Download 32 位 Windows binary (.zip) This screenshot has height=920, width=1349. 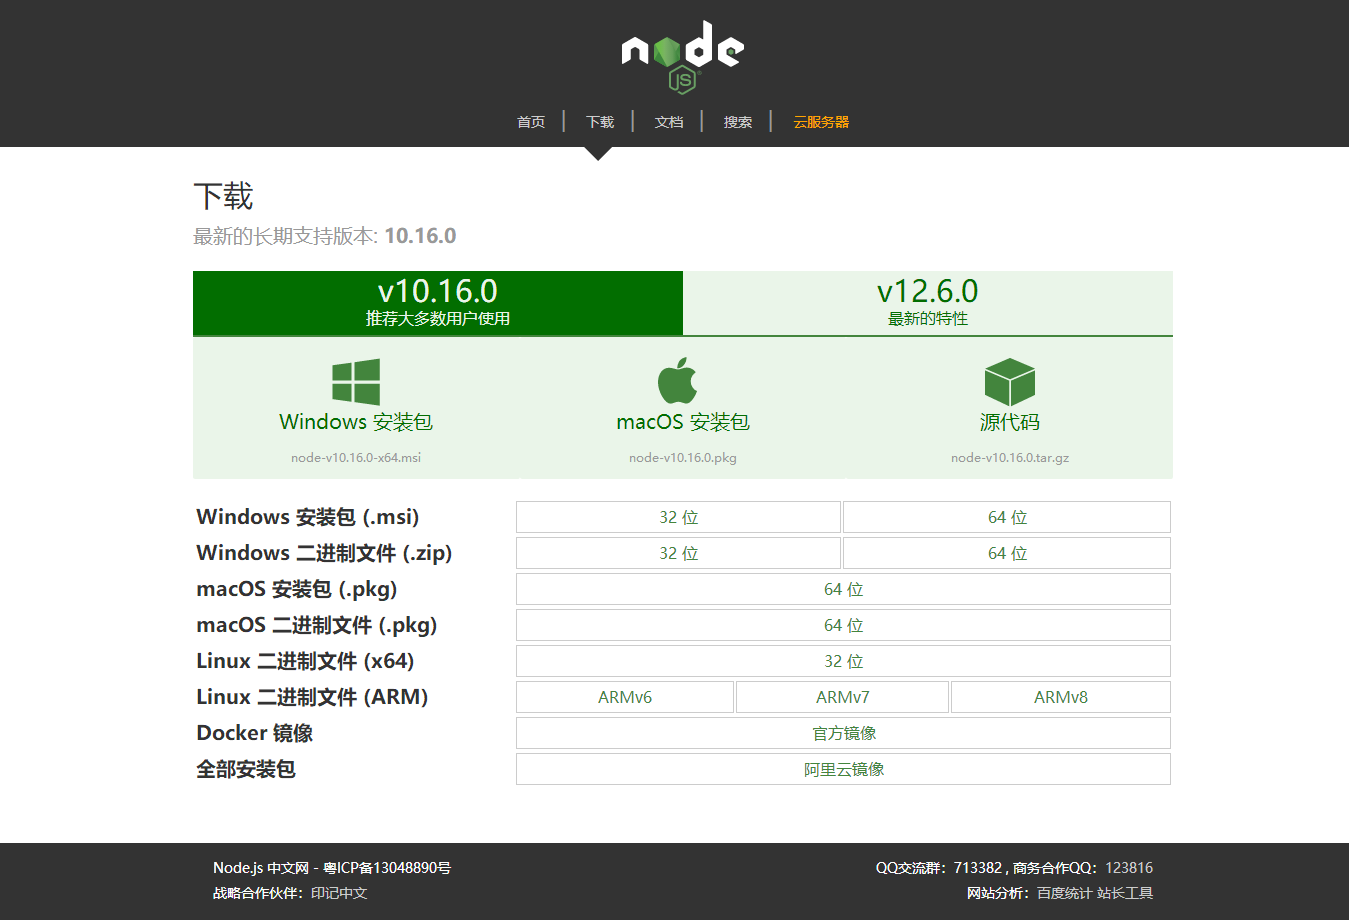[x=678, y=553]
